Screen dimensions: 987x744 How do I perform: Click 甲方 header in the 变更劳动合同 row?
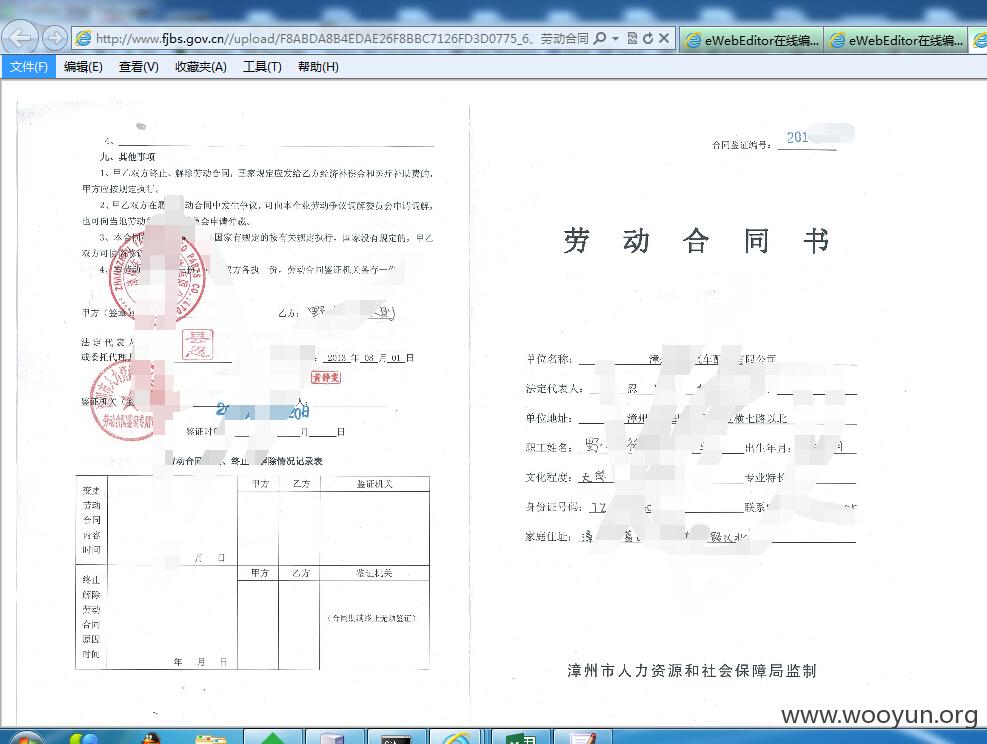click(x=259, y=483)
